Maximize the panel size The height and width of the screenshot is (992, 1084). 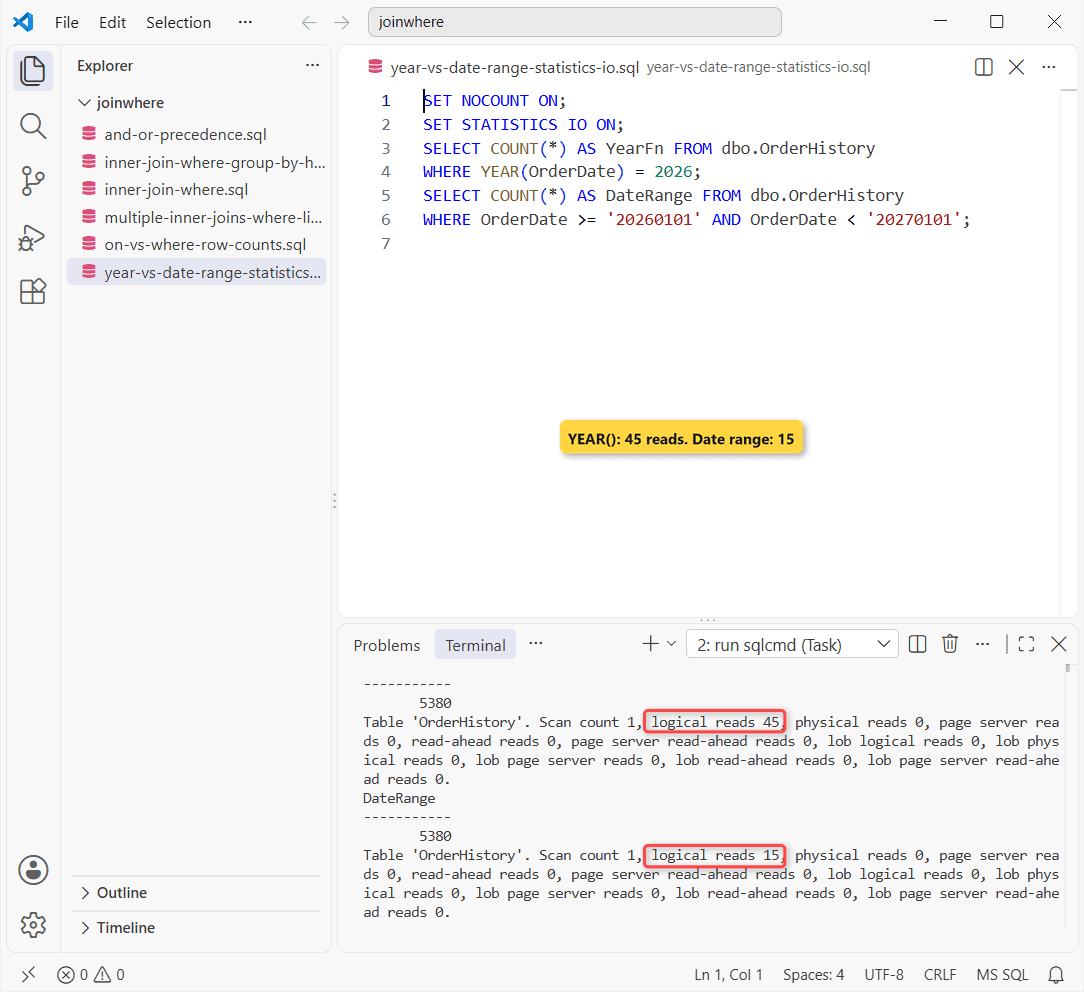pyautogui.click(x=1027, y=644)
